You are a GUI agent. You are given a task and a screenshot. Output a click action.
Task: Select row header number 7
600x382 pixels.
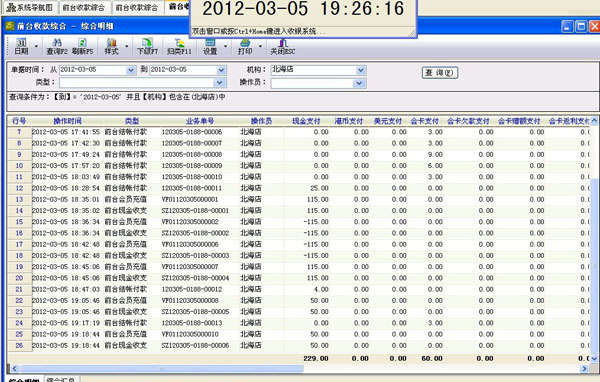[19, 132]
